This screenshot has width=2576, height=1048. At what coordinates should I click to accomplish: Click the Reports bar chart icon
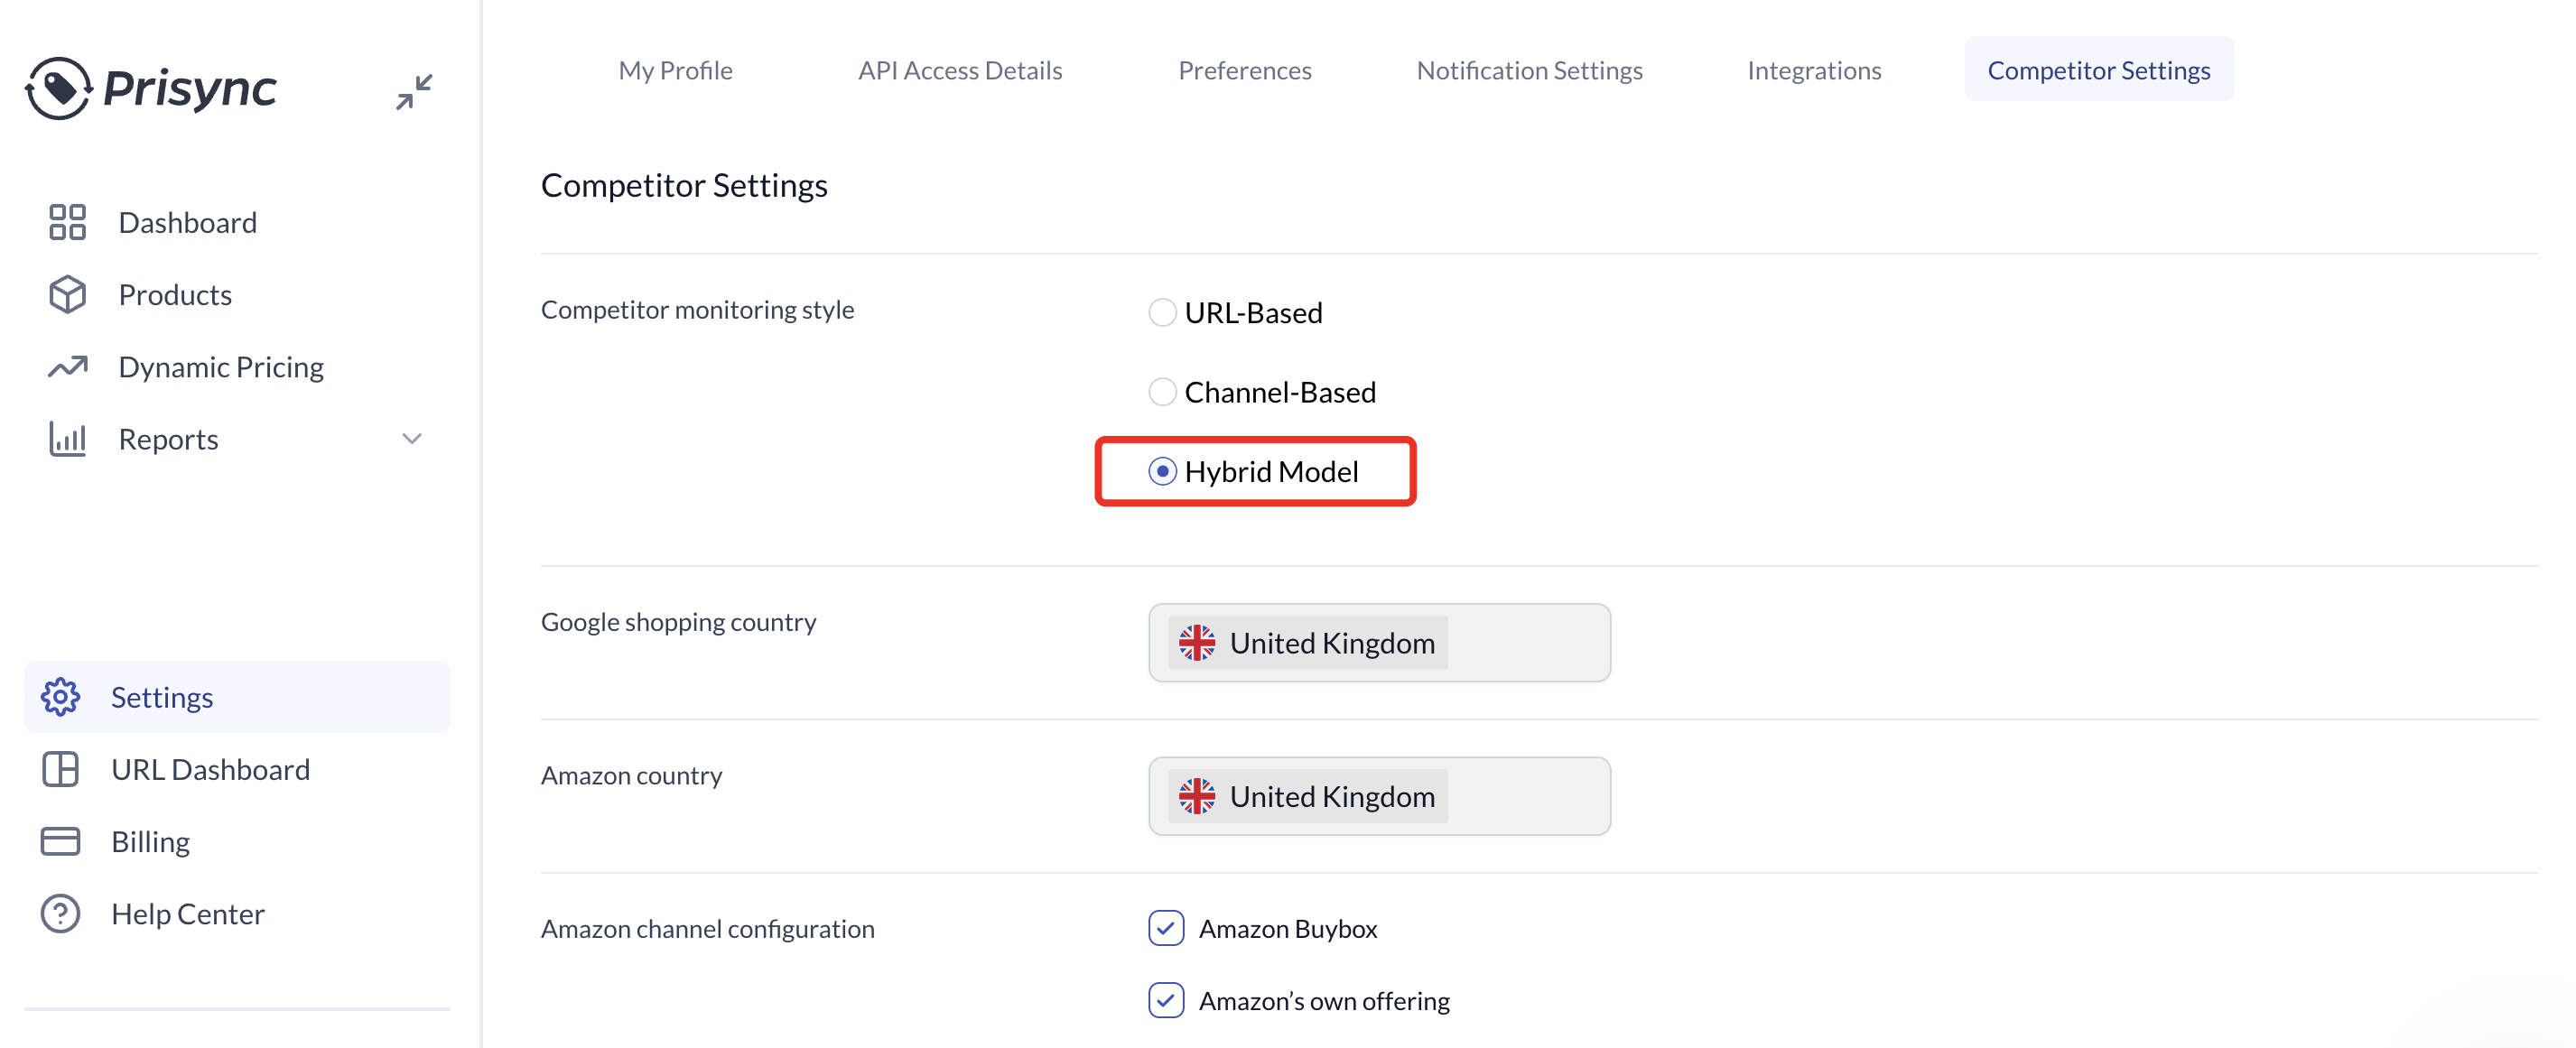click(x=67, y=439)
